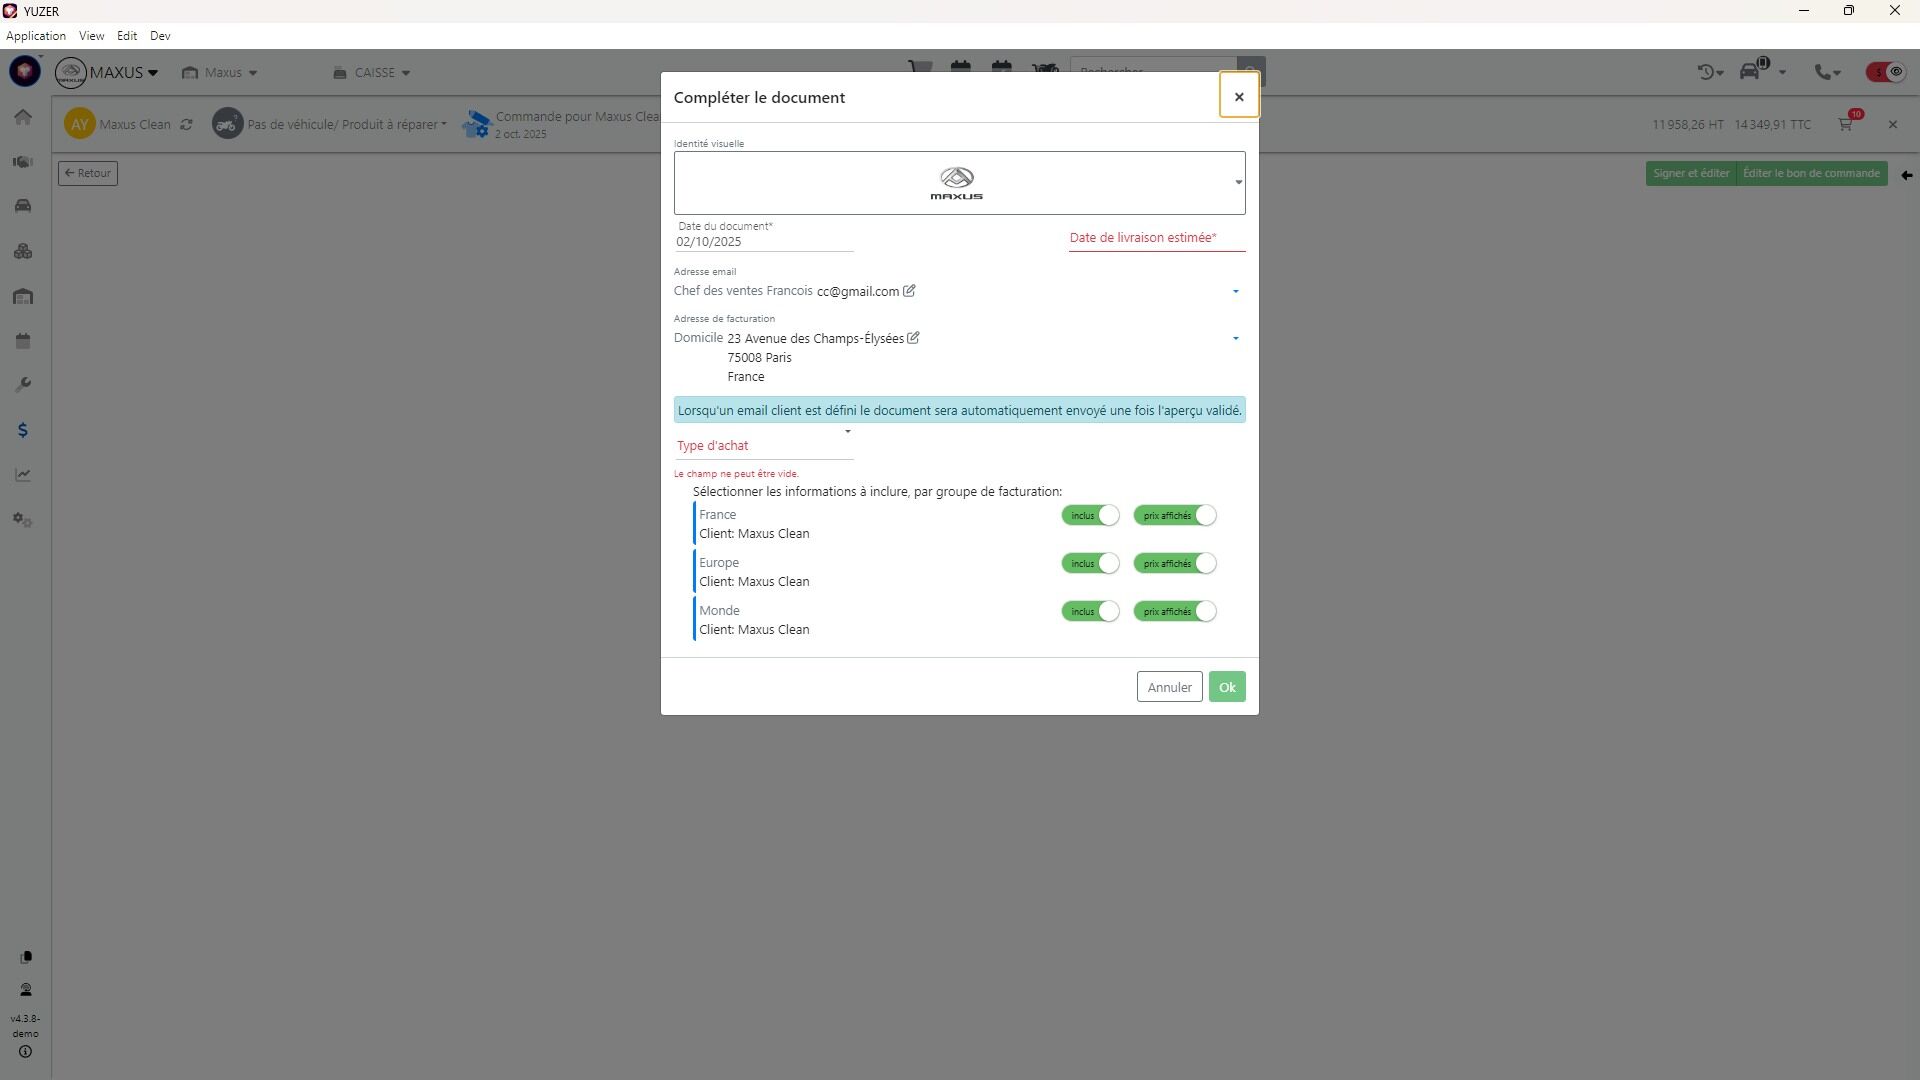The height and width of the screenshot is (1080, 1920).
Task: Click the statistics chart sidebar icon
Action: coord(23,475)
